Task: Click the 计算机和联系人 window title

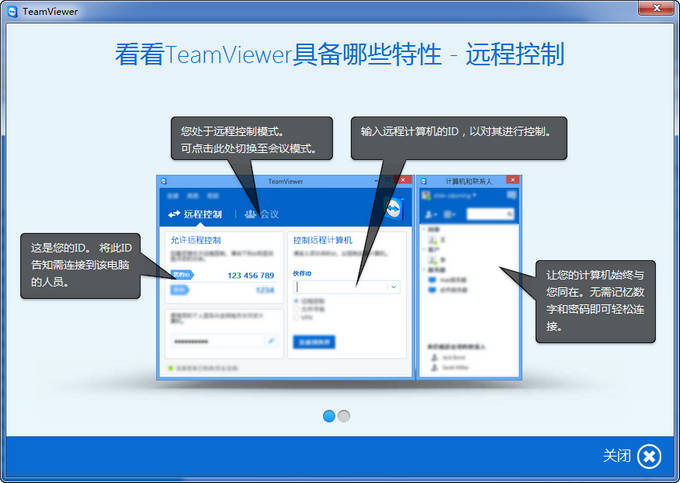Action: tap(469, 181)
